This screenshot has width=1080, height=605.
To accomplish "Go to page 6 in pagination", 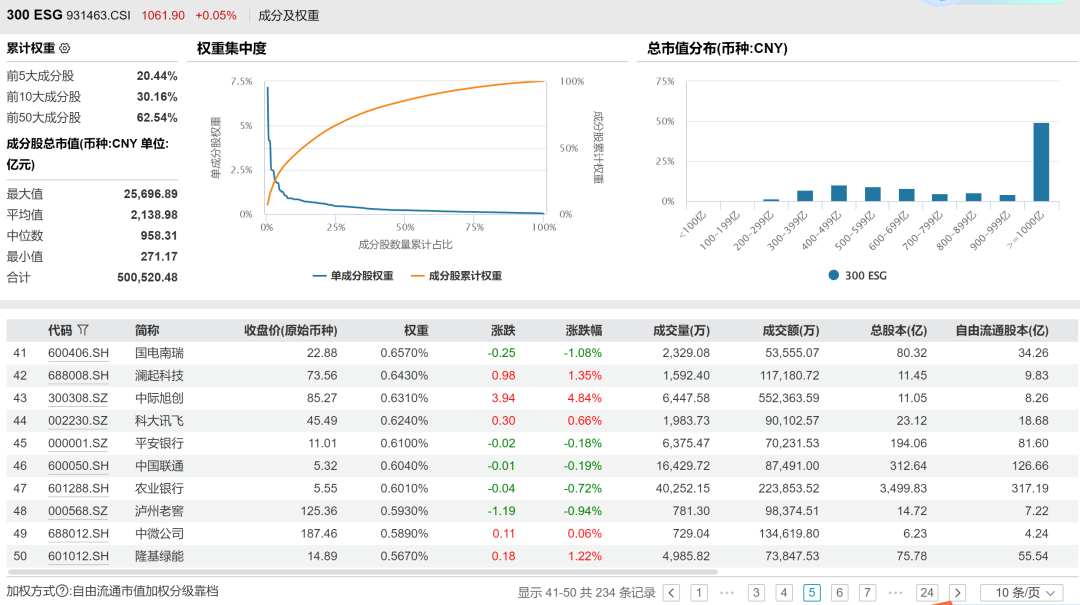I will point(839,593).
